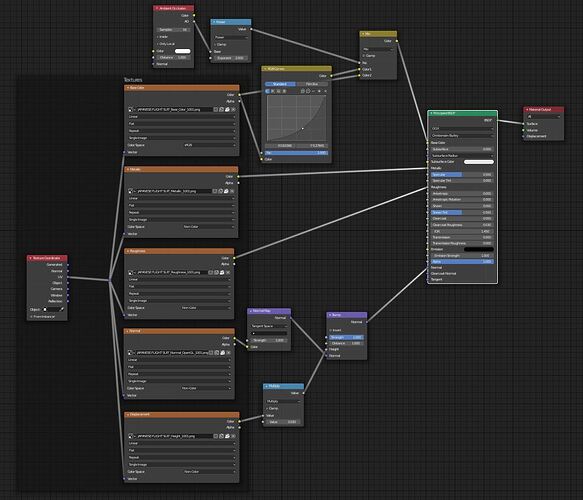Image resolution: width=583 pixels, height=500 pixels.
Task: Open Color Space dropdown in Base Color node
Action: point(210,145)
